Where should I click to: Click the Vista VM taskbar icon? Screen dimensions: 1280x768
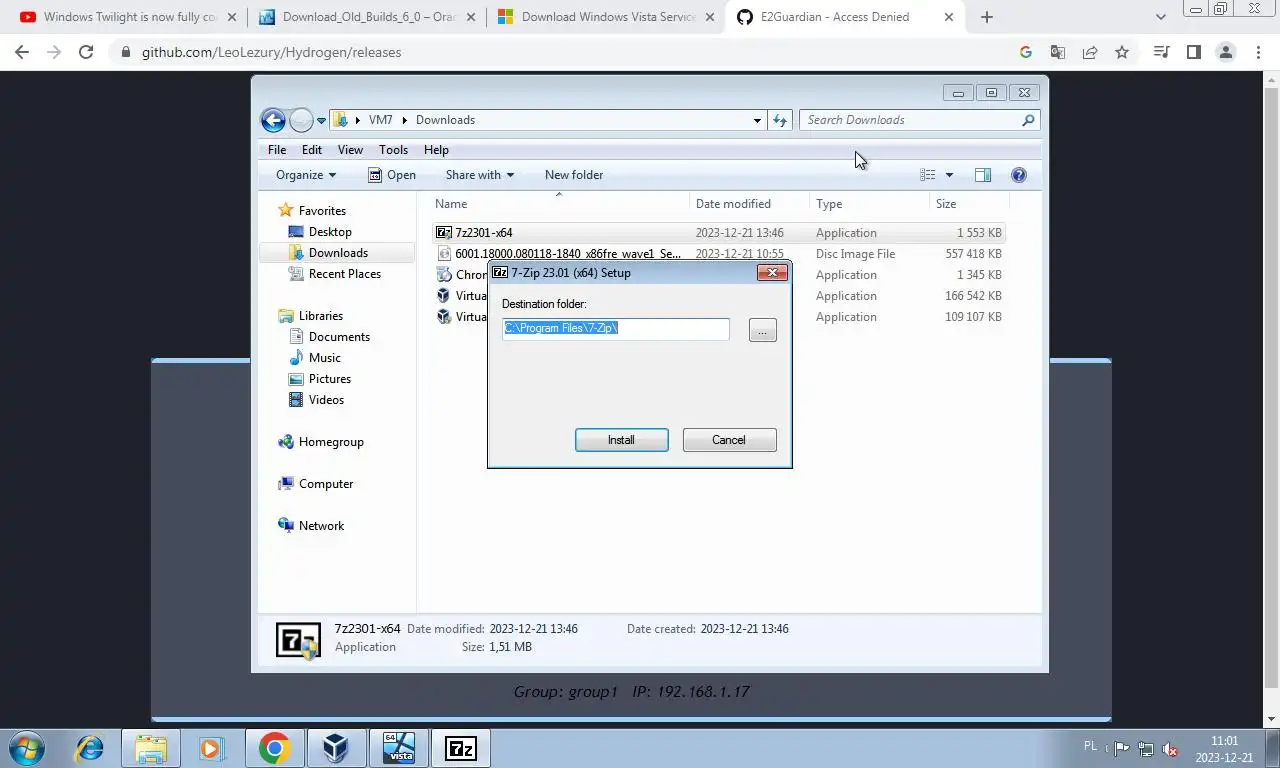pyautogui.click(x=398, y=748)
